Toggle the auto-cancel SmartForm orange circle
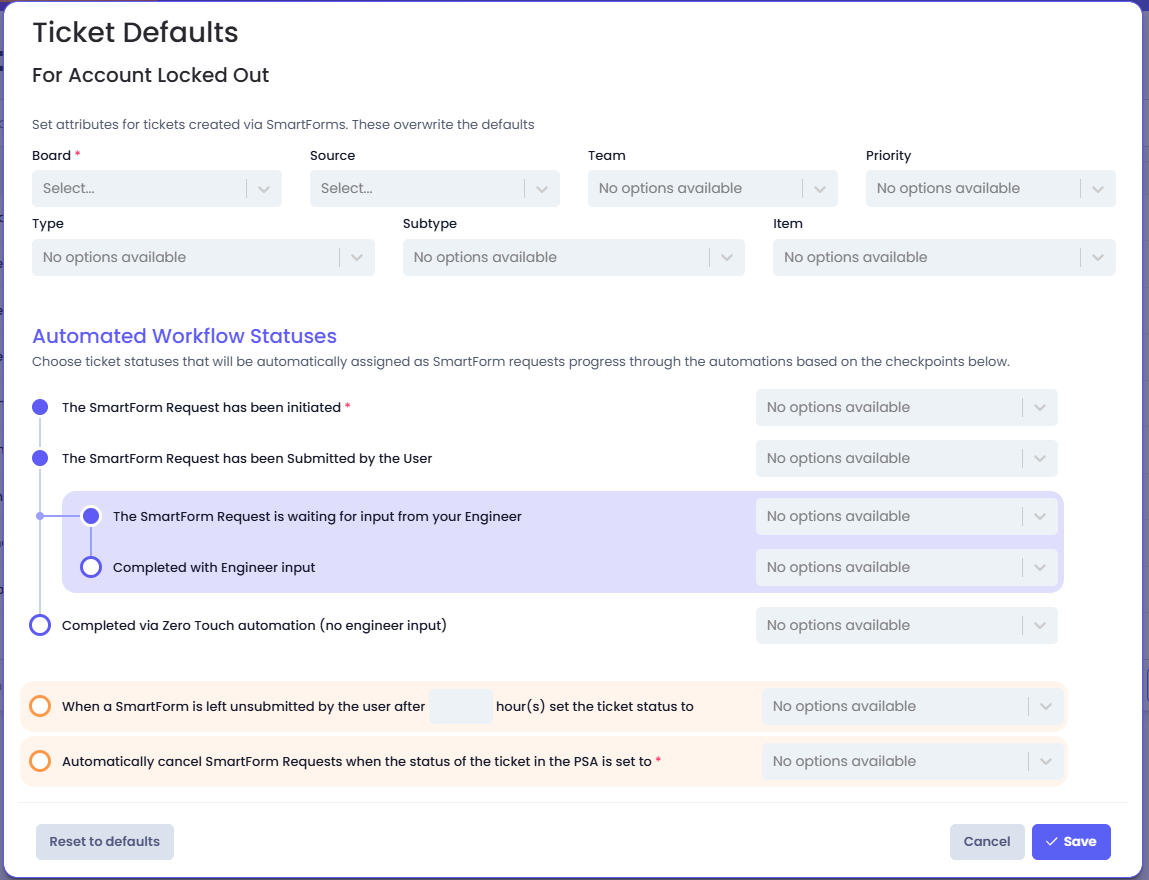Viewport: 1149px width, 880px height. point(40,761)
